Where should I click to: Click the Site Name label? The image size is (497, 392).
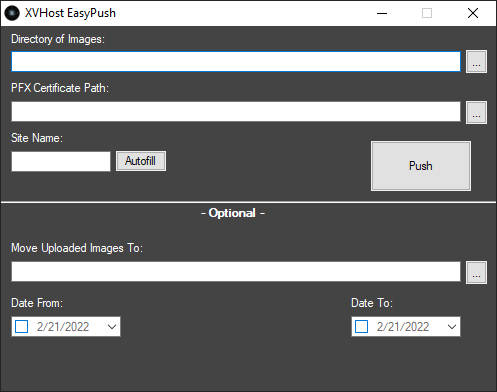click(37, 138)
